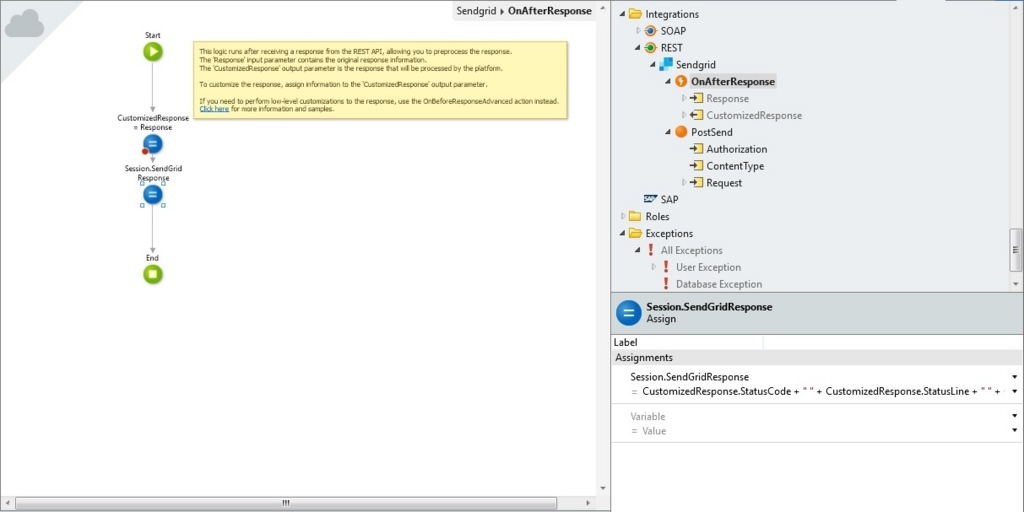Viewport: 1024px width, 512px height.
Task: Collapse the OnAfterResponse node
Action: click(x=669, y=82)
